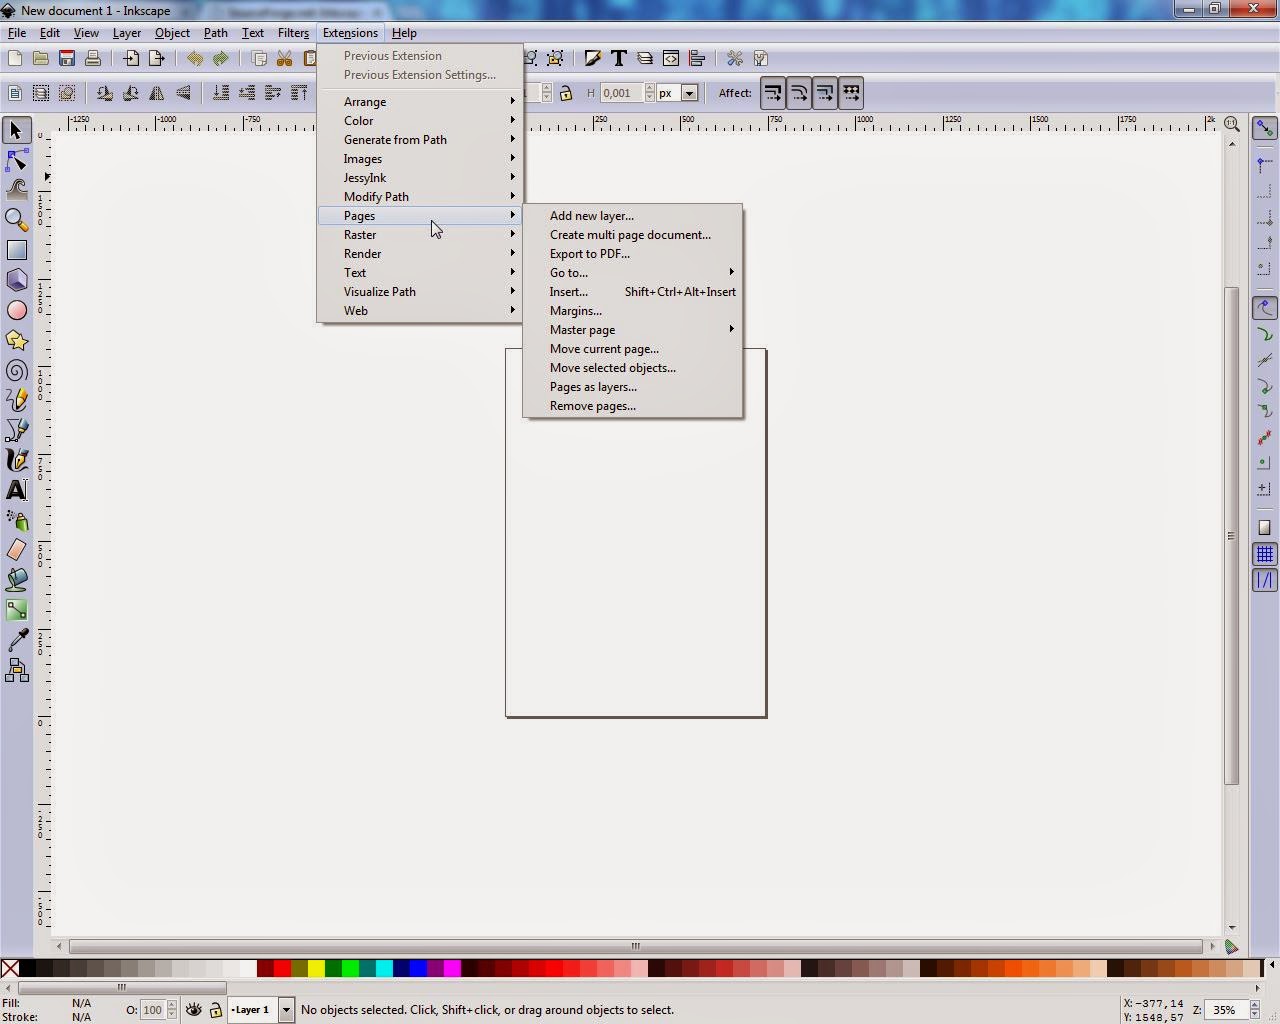Toggle snap nodes or handles
This screenshot has height=1024, width=1280.
coord(1265,308)
